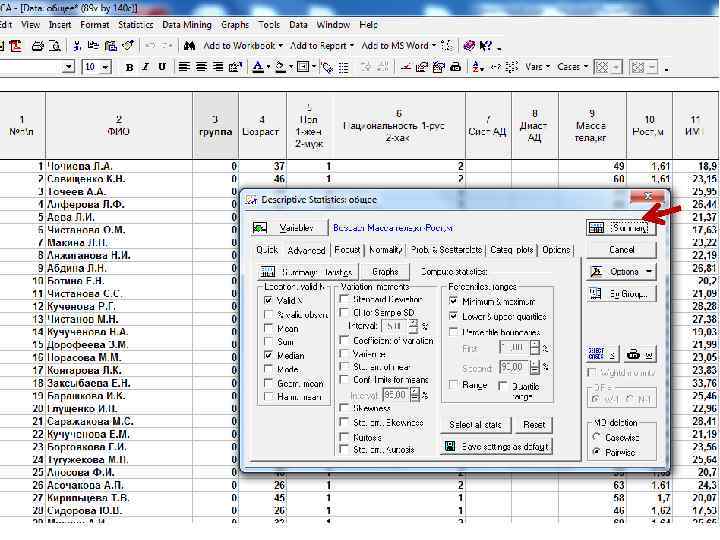Switch to the Normality tab

[x=386, y=250]
